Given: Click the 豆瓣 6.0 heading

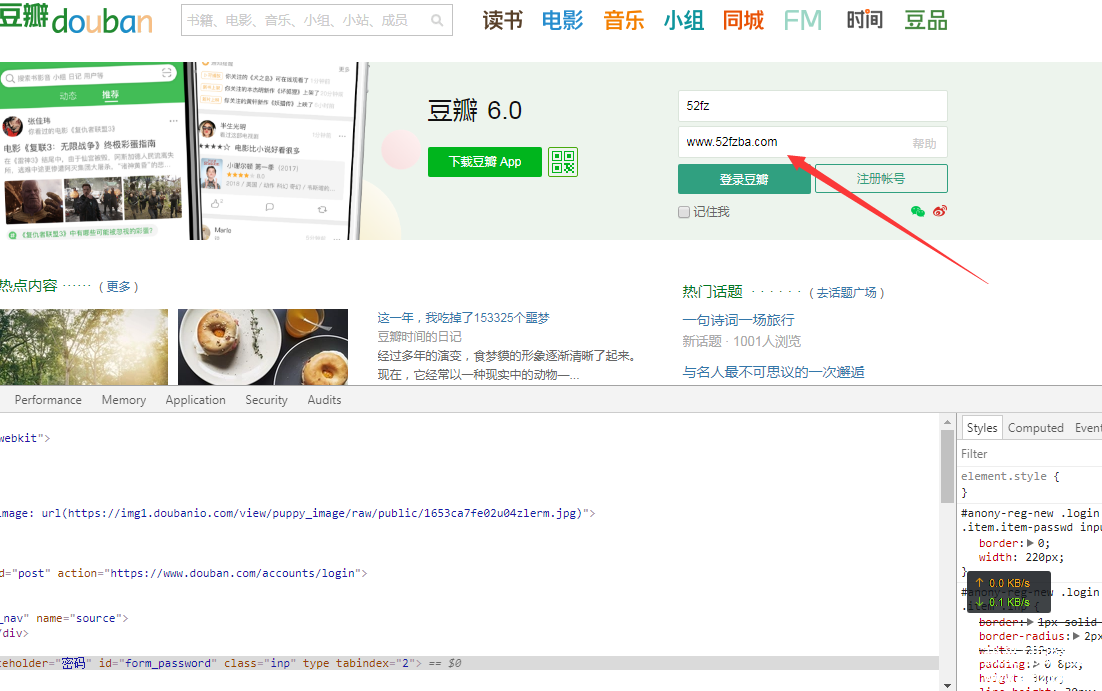Looking at the screenshot, I should [475, 110].
